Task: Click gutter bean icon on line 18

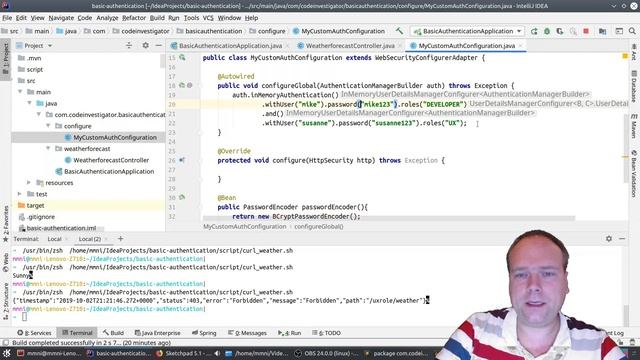Action: (x=182, y=85)
